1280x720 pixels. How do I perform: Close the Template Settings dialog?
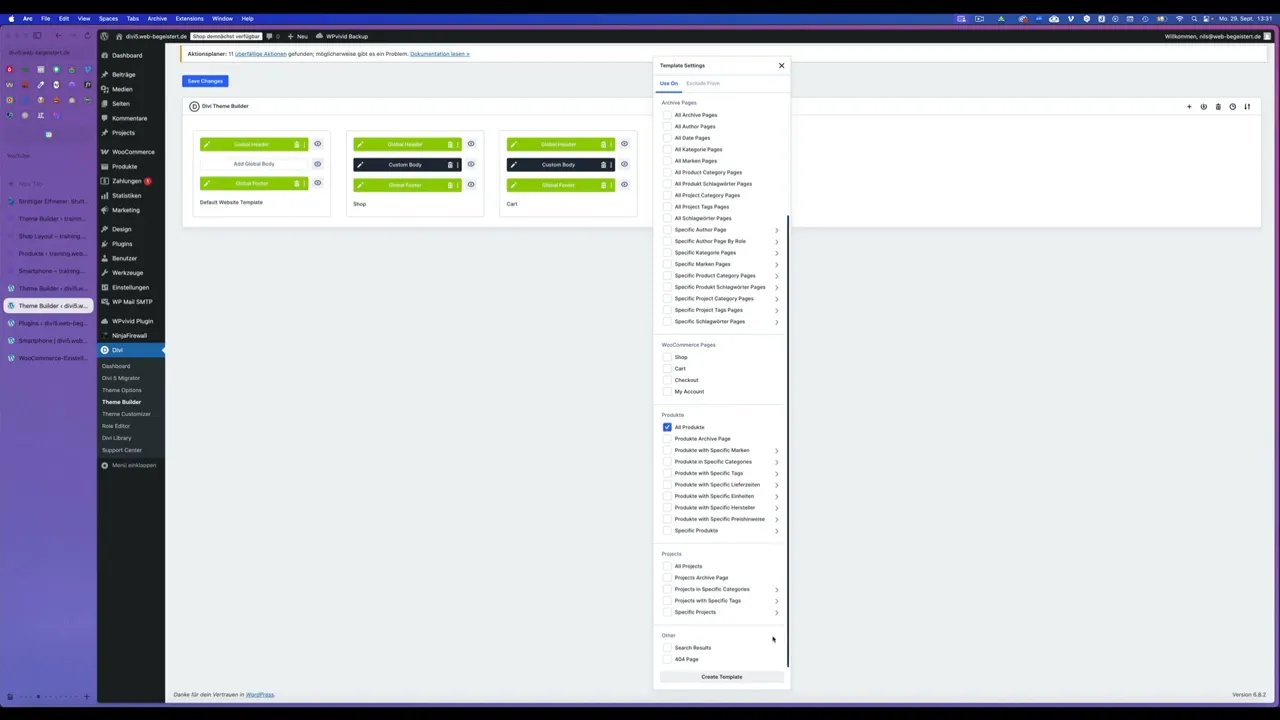(782, 66)
